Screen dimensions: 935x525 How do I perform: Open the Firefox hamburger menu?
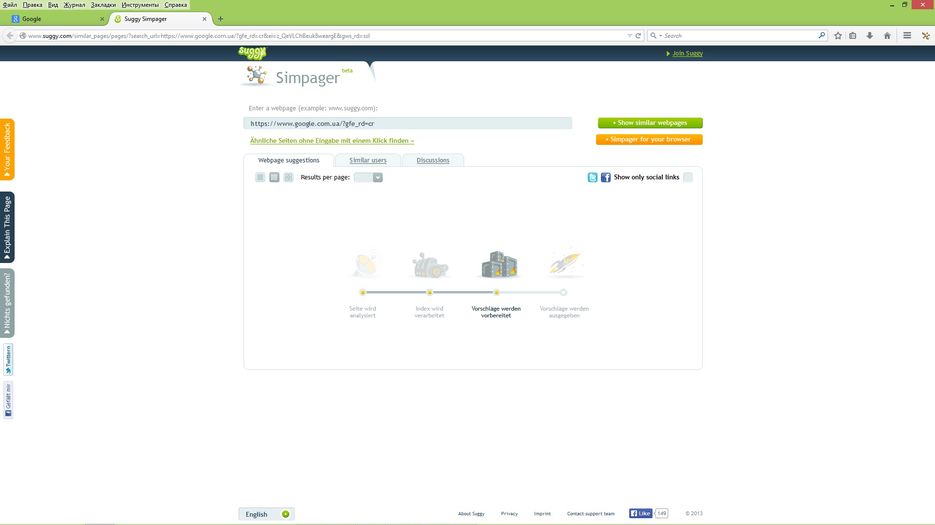[x=907, y=36]
